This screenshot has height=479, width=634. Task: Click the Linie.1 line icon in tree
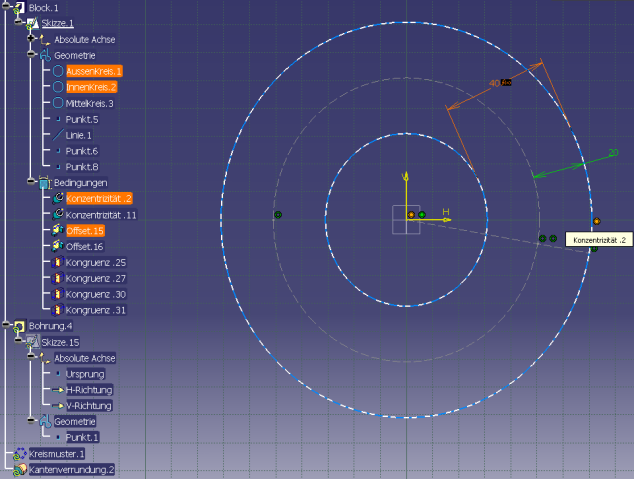click(58, 135)
